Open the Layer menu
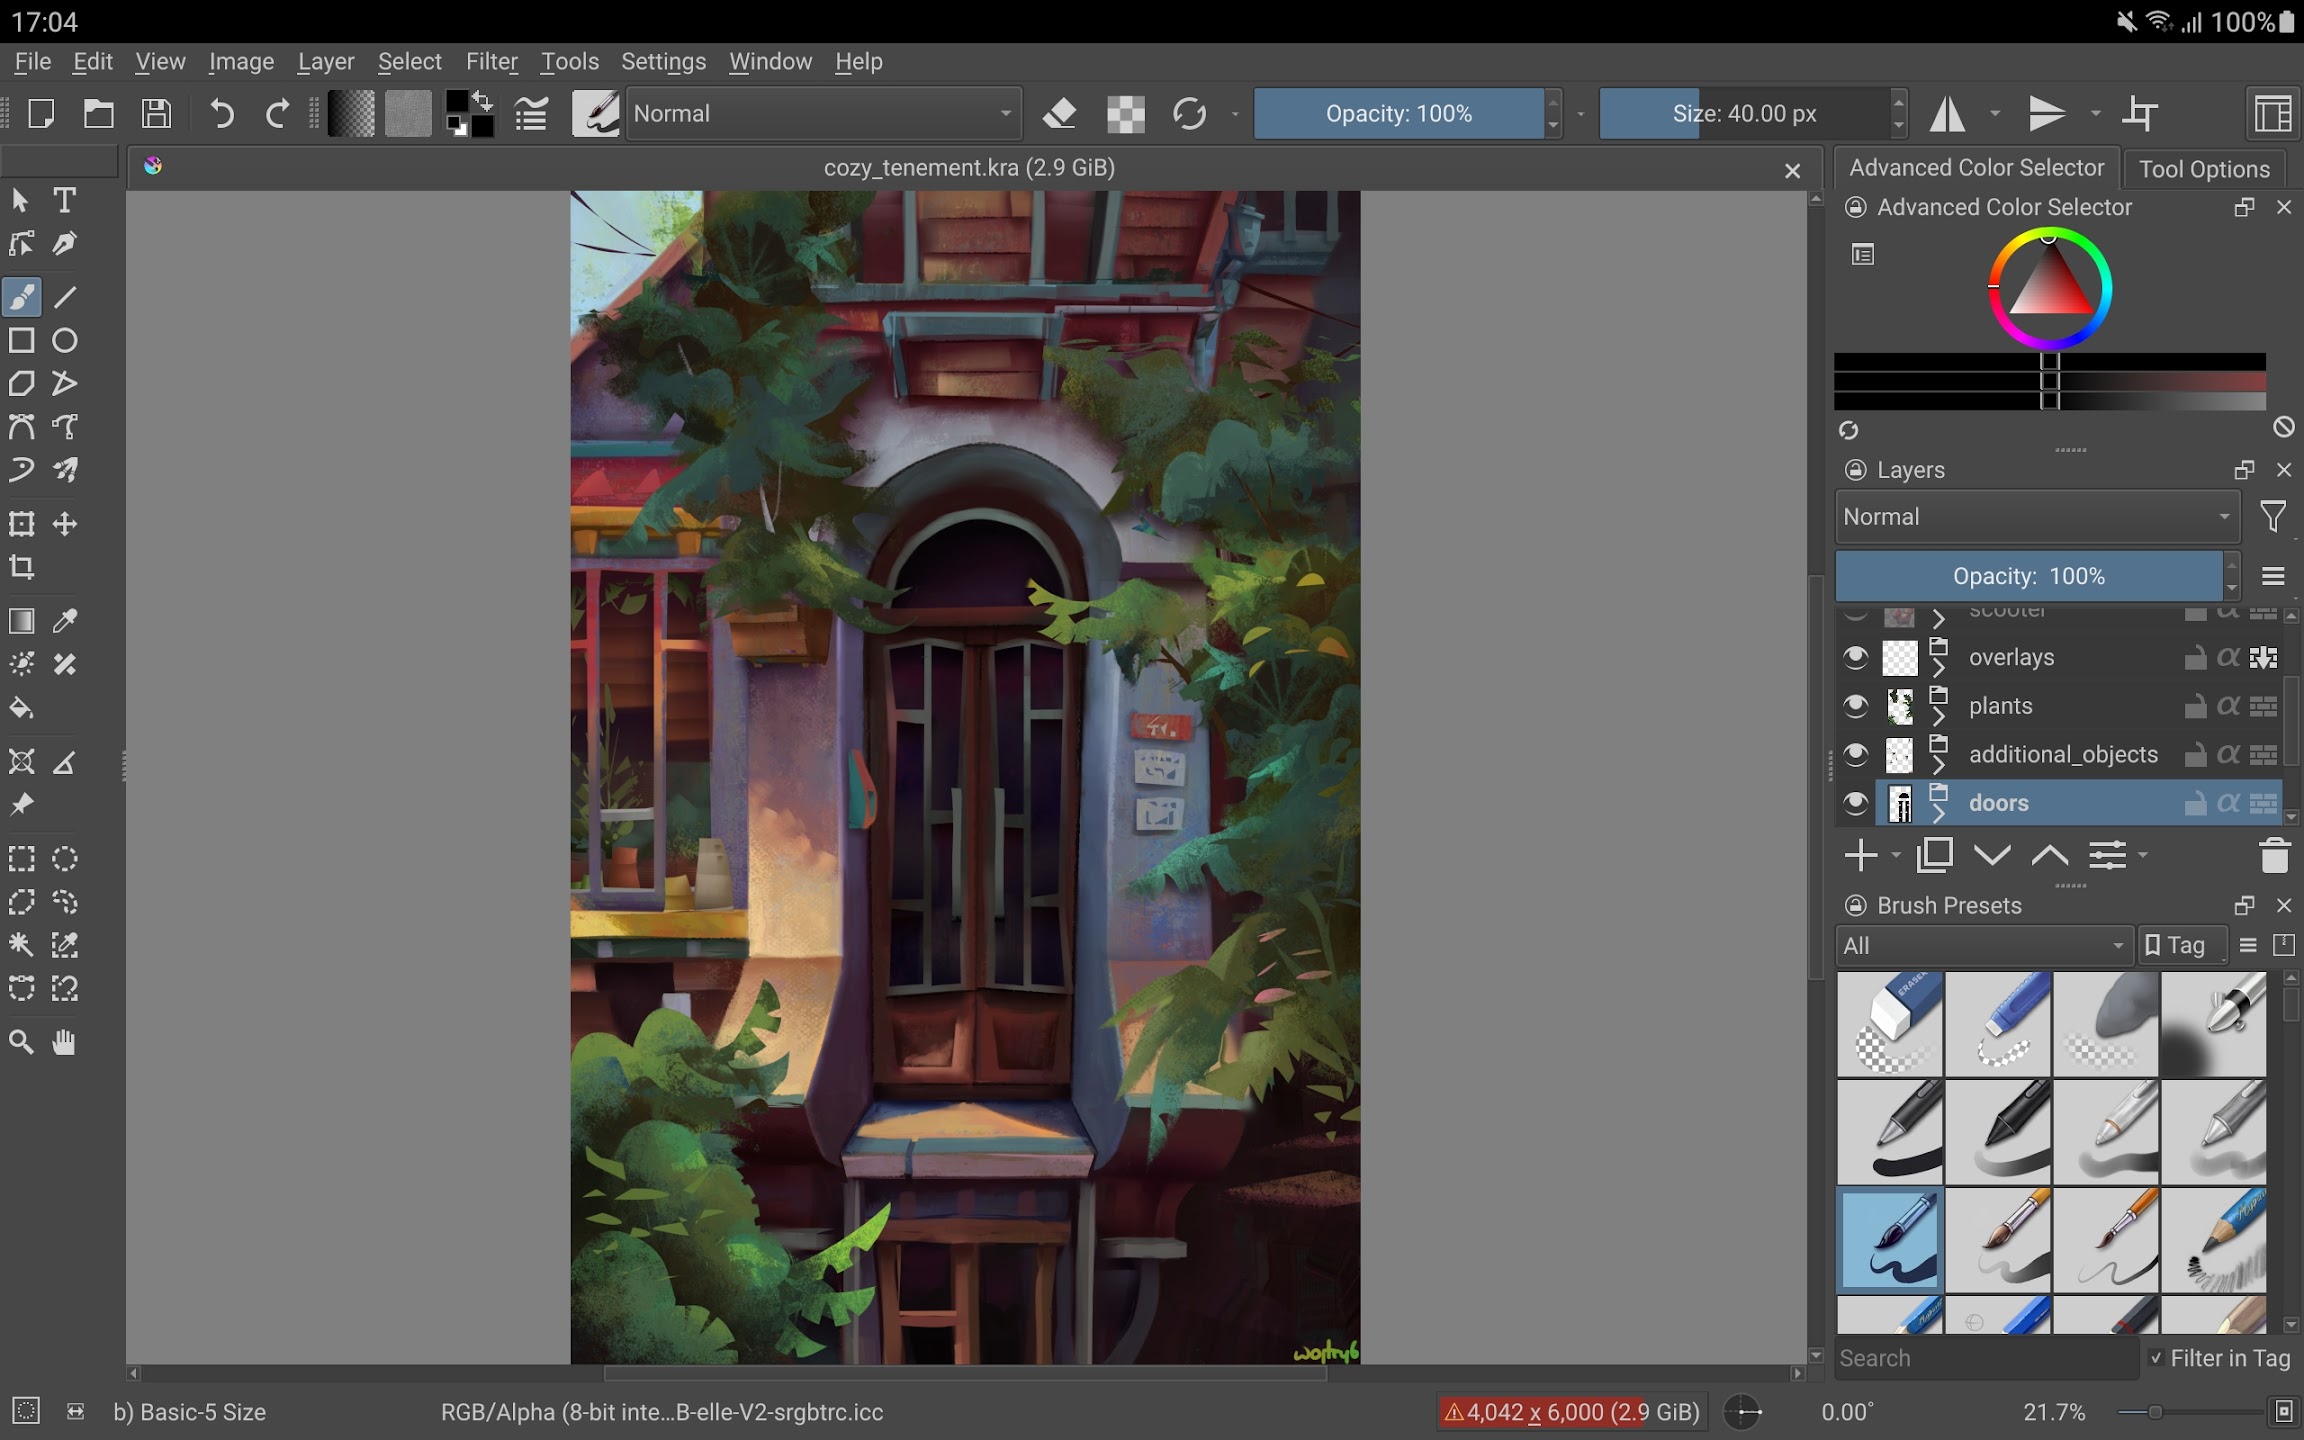 [x=327, y=60]
